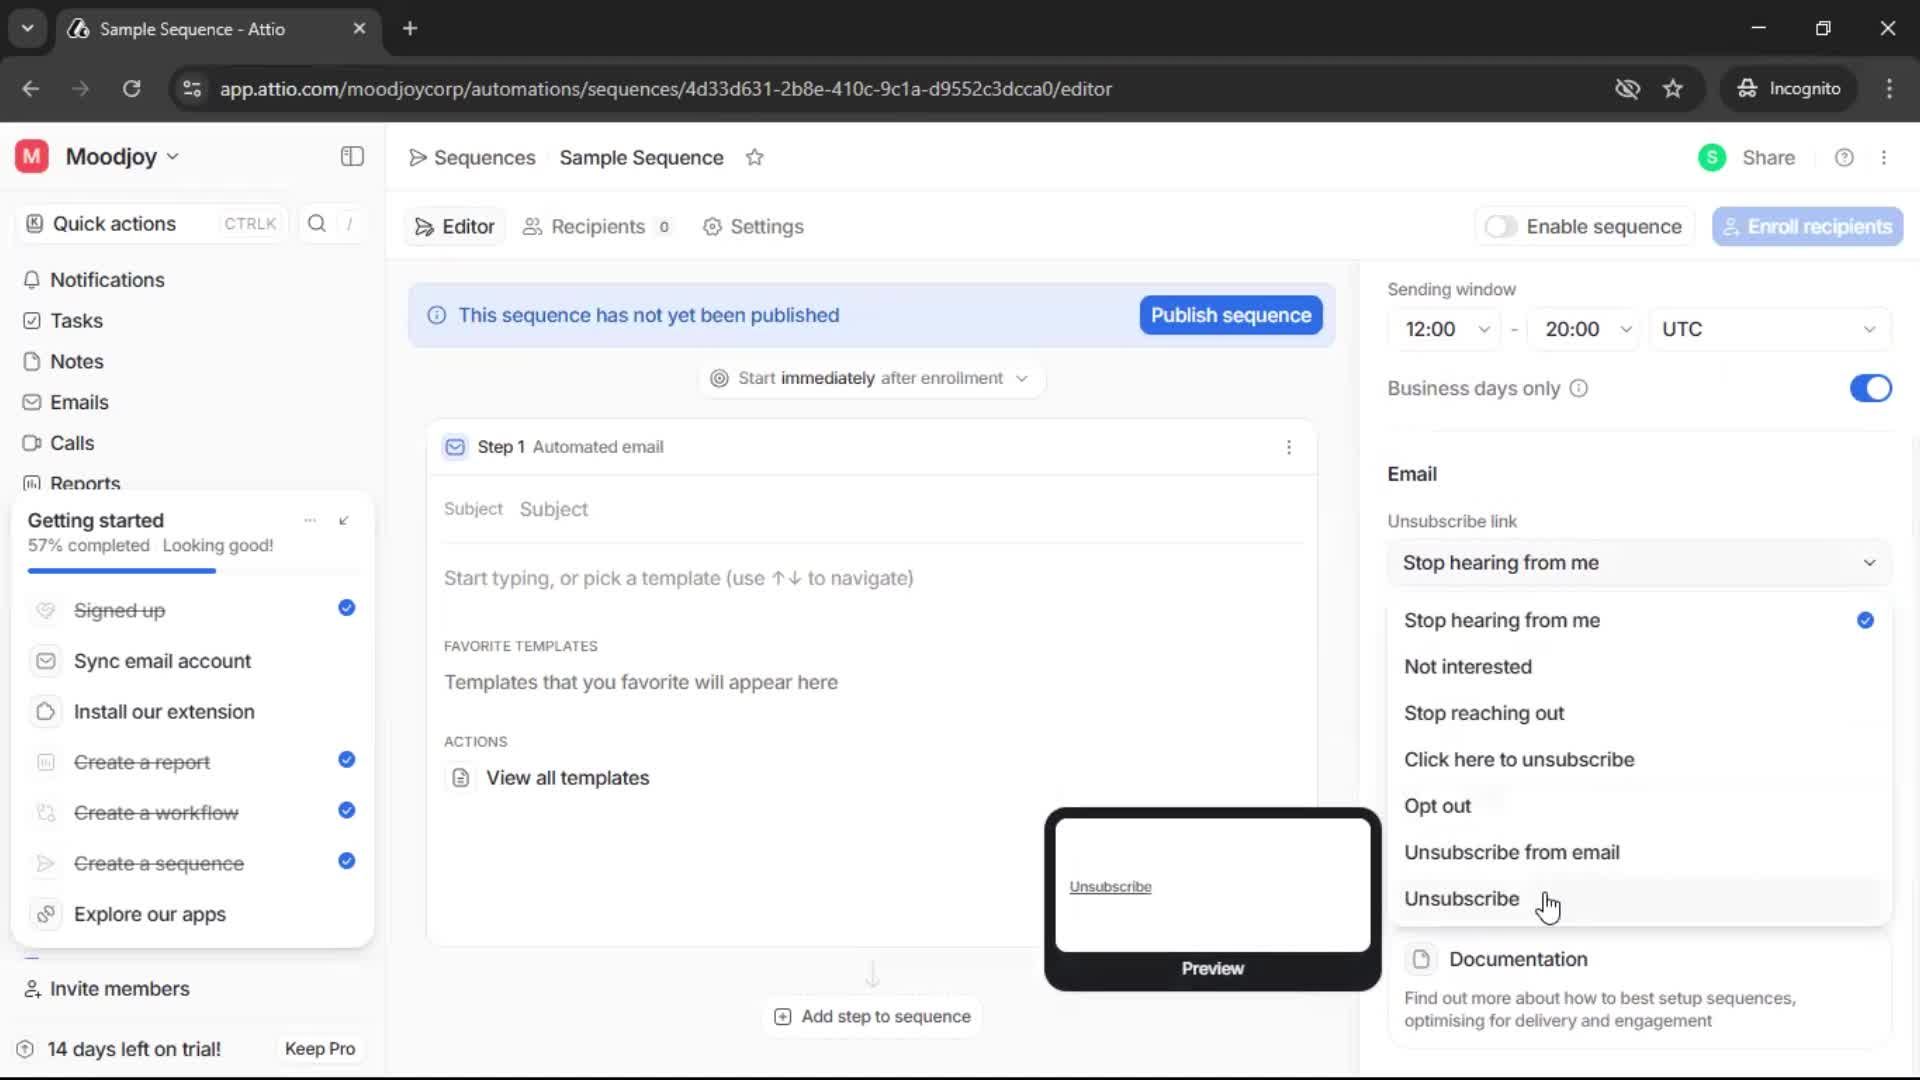The image size is (1920, 1080).
Task: Star the Sample Sequence as favorite
Action: coord(756,157)
